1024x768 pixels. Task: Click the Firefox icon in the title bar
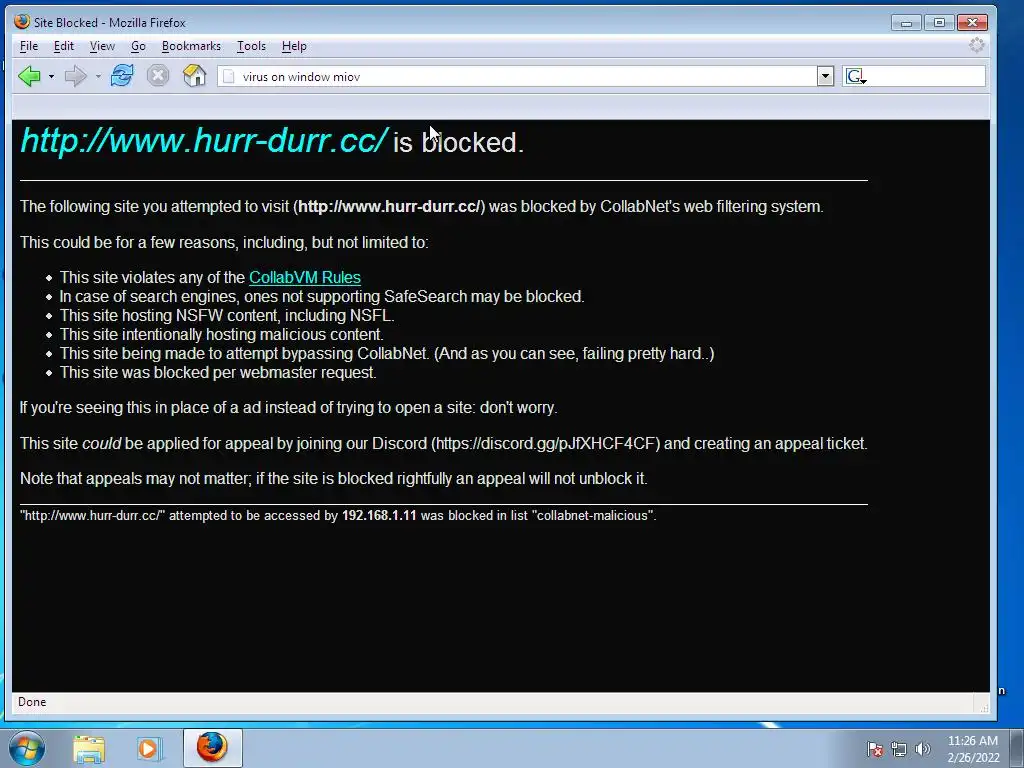[22, 22]
